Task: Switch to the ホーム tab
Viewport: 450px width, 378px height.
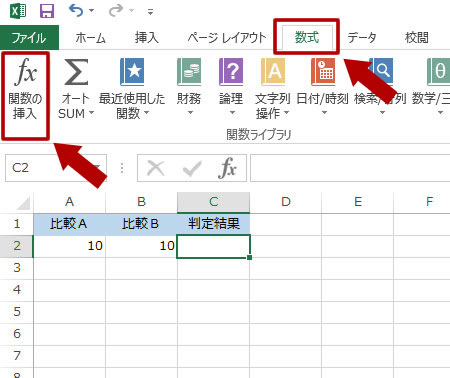Action: tap(90, 37)
